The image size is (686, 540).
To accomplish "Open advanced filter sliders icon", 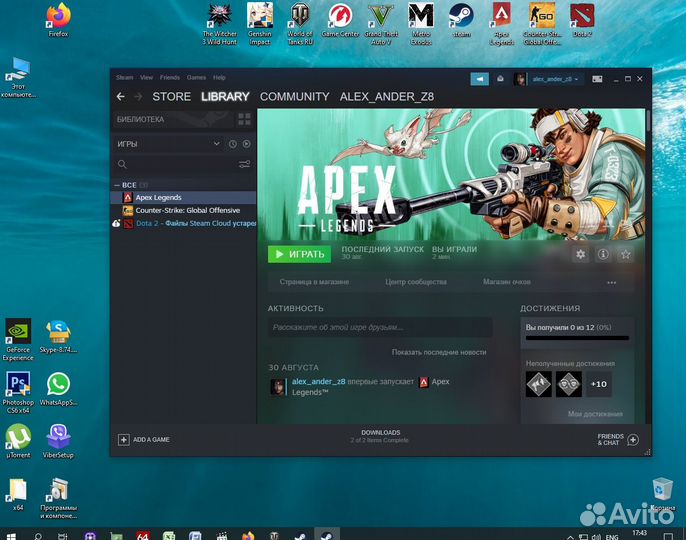I will [x=245, y=165].
